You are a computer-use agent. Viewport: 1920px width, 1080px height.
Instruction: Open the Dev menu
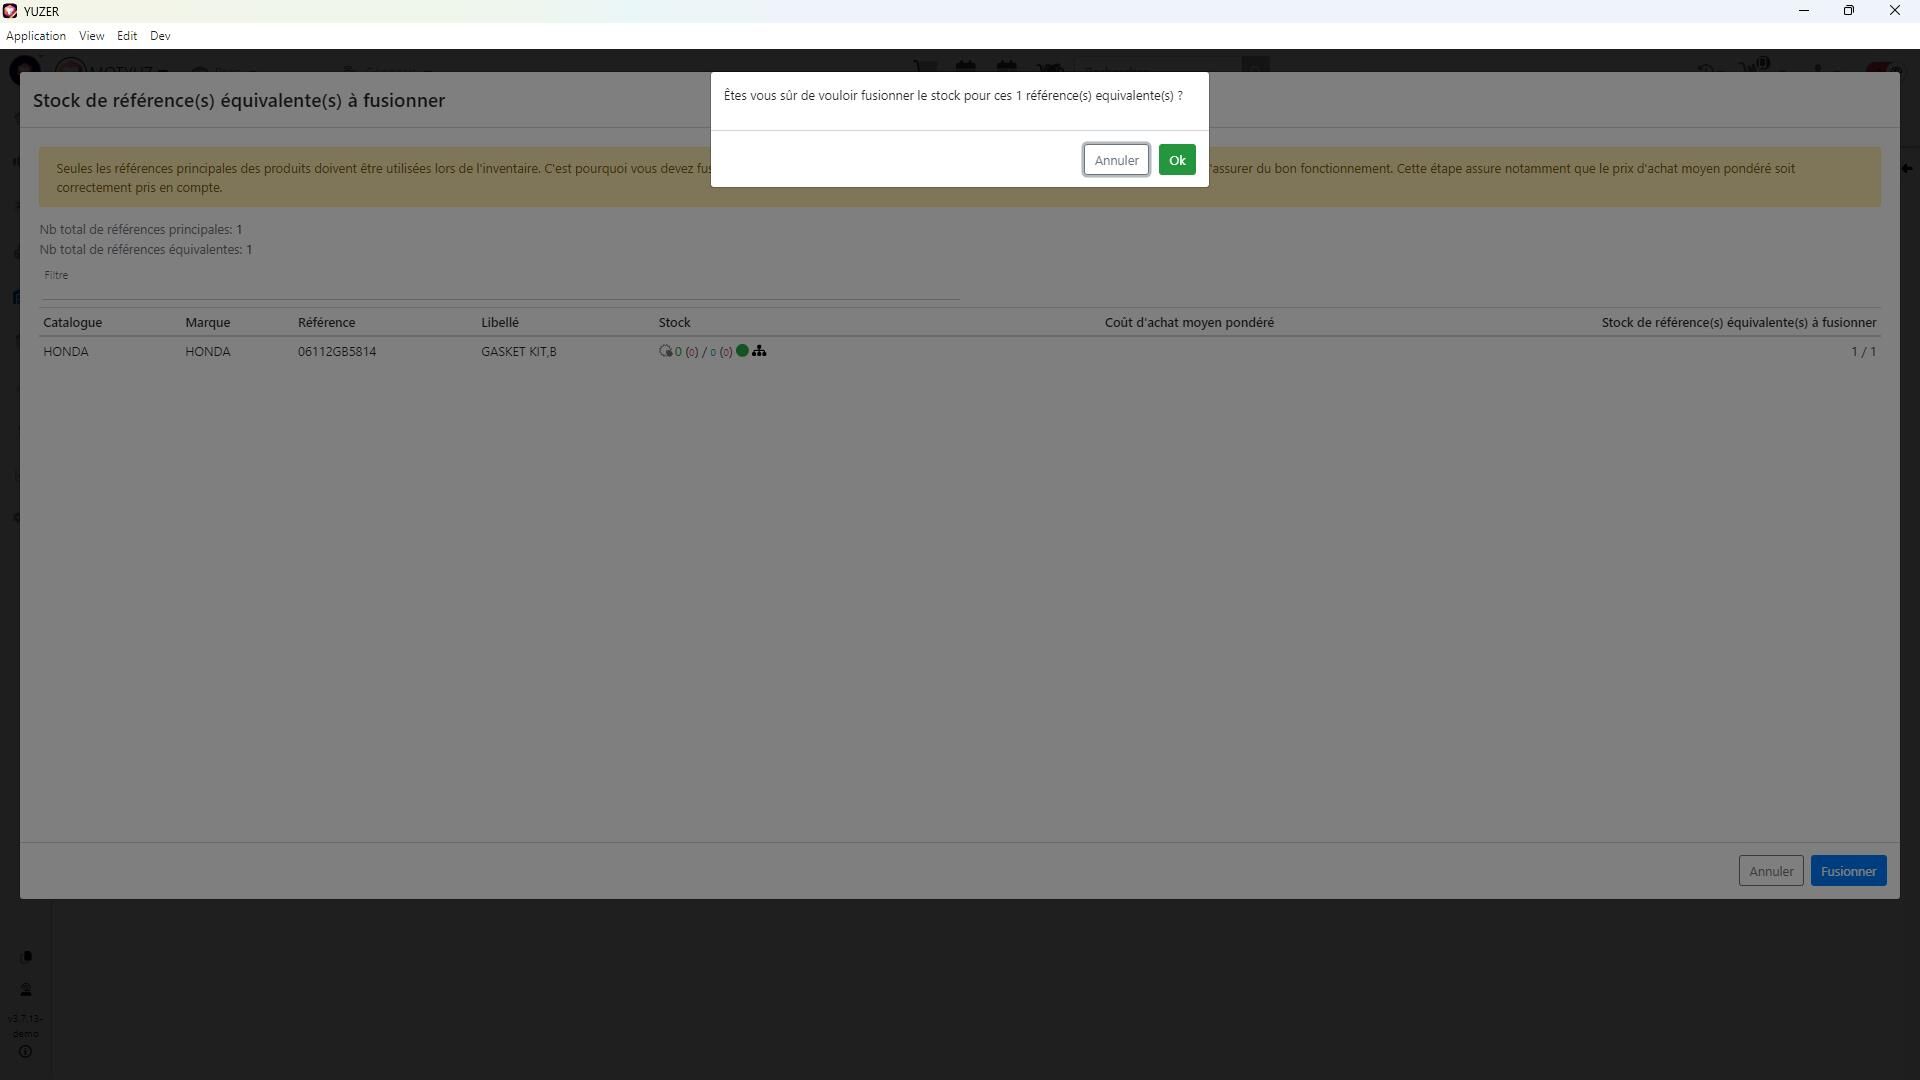click(160, 36)
